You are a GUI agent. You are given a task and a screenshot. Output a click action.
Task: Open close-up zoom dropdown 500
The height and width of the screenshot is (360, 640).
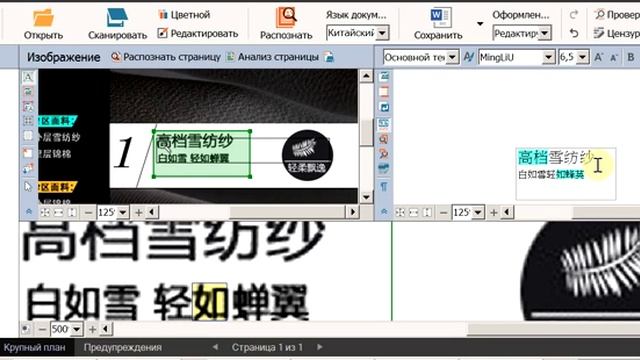coord(66,329)
